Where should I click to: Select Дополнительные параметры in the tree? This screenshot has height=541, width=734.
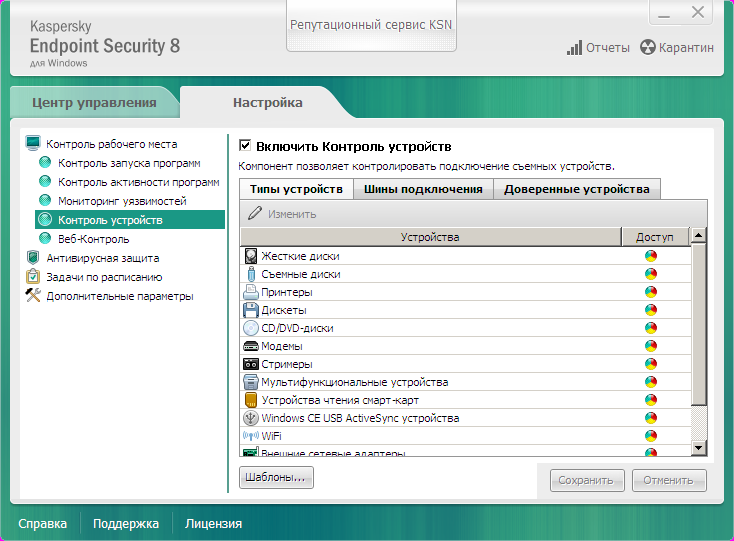[120, 296]
